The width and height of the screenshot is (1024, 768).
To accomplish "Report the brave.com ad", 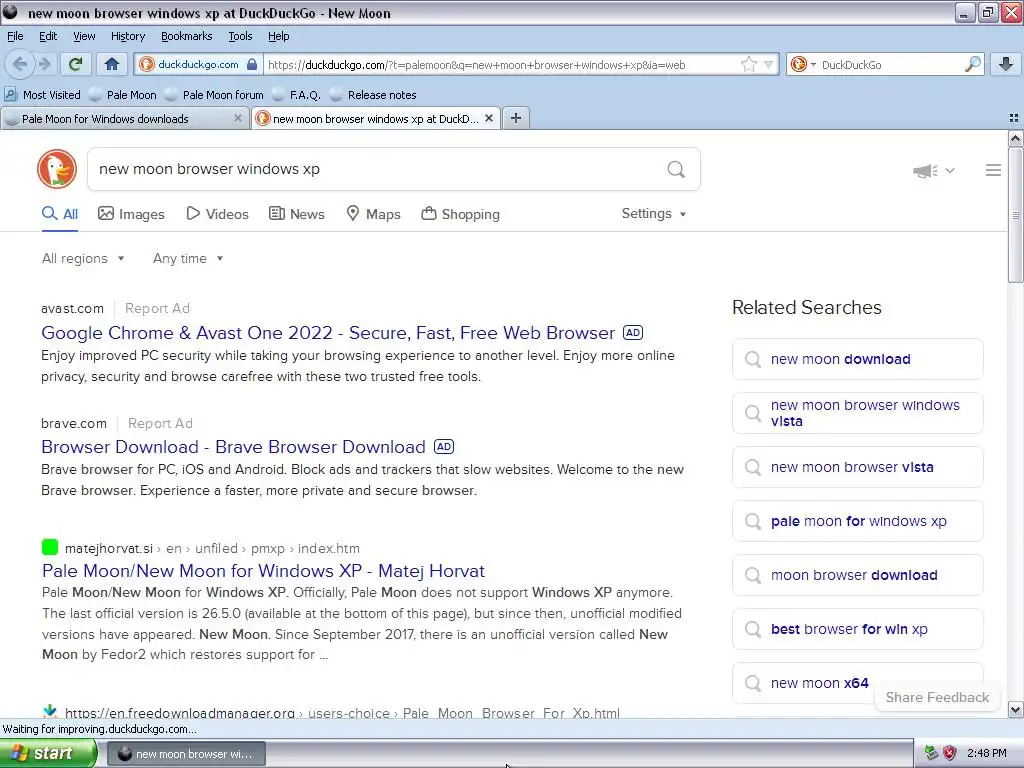I will [160, 423].
